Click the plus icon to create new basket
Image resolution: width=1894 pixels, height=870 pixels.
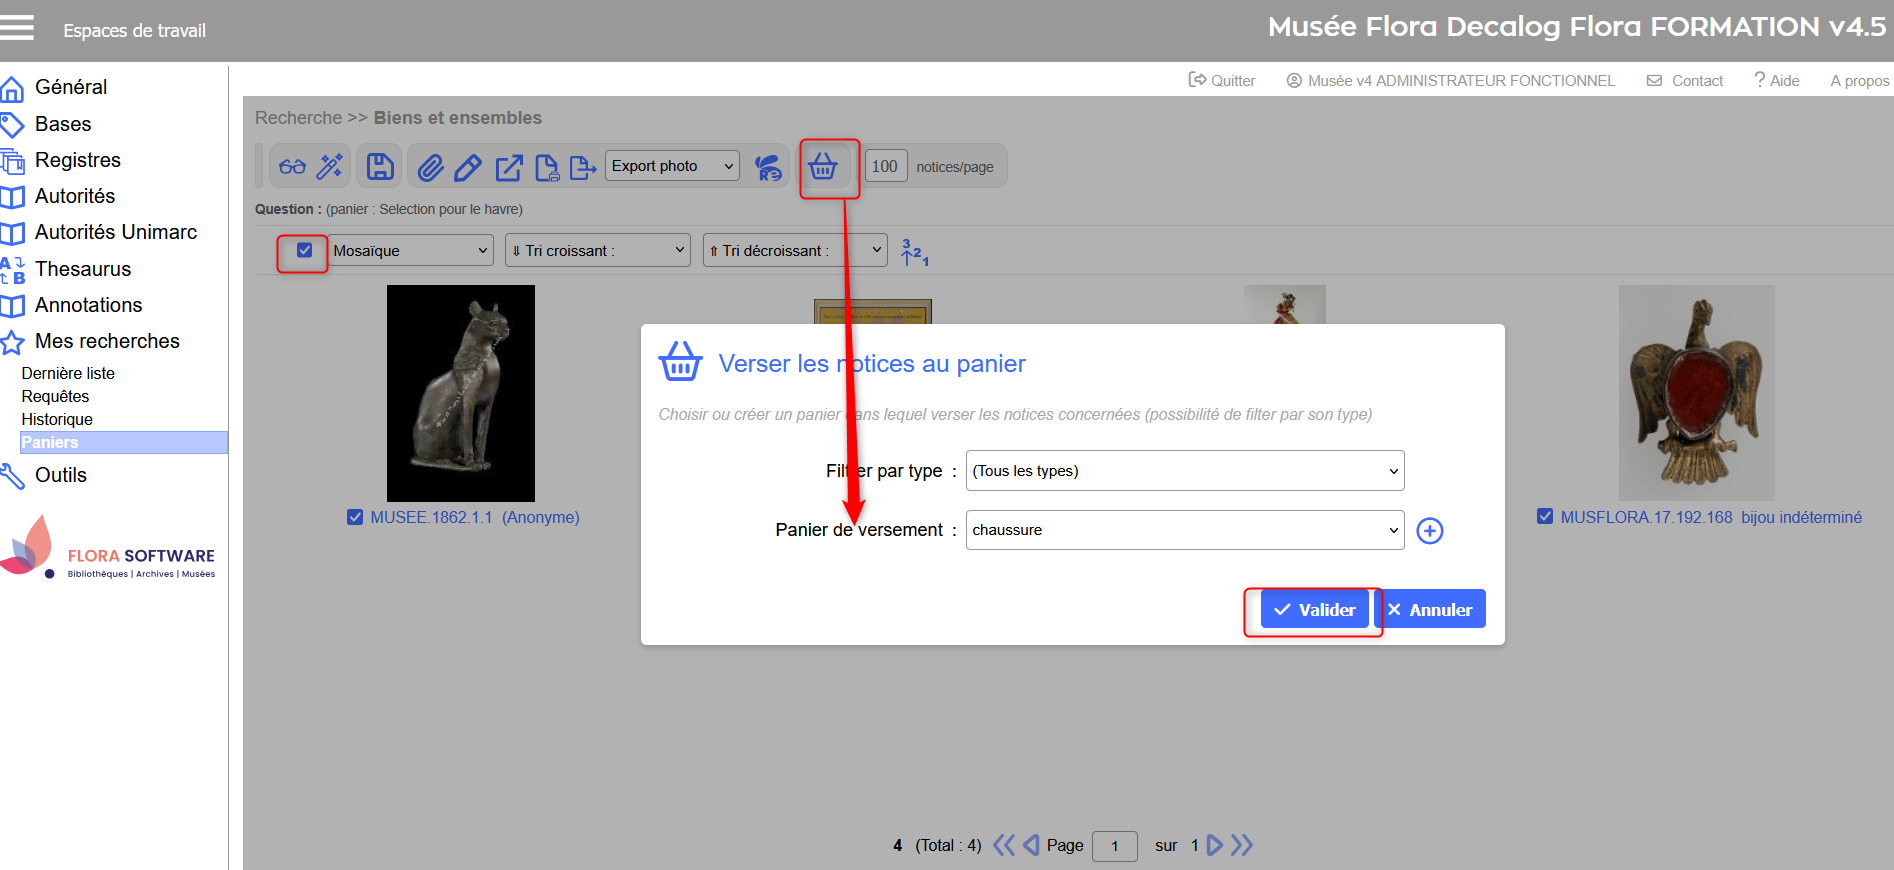click(1430, 531)
